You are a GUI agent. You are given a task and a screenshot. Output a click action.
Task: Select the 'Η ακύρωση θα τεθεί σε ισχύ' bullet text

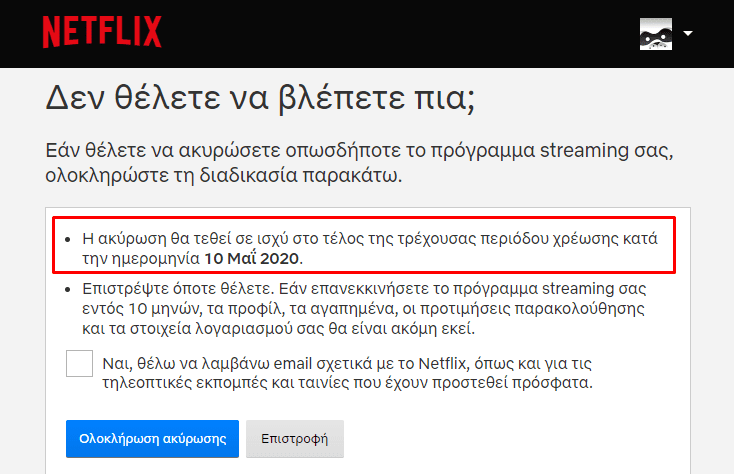click(370, 248)
